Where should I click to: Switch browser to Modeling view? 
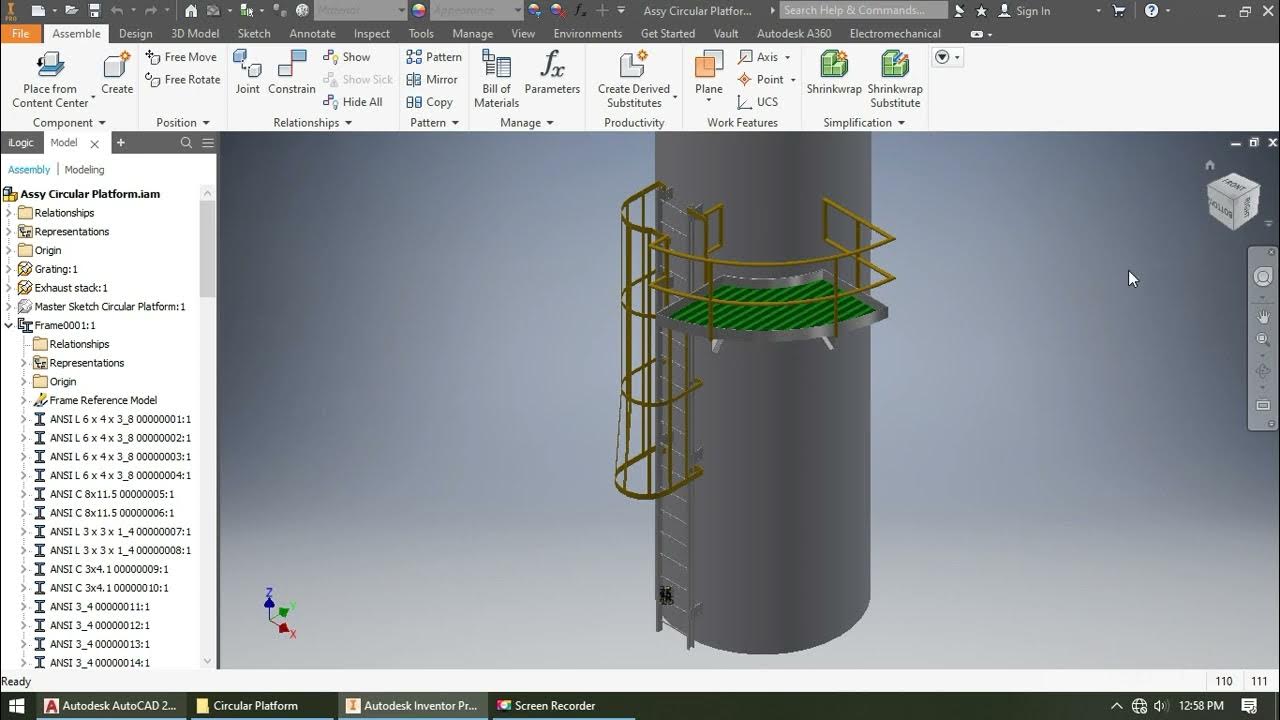[x=84, y=170]
